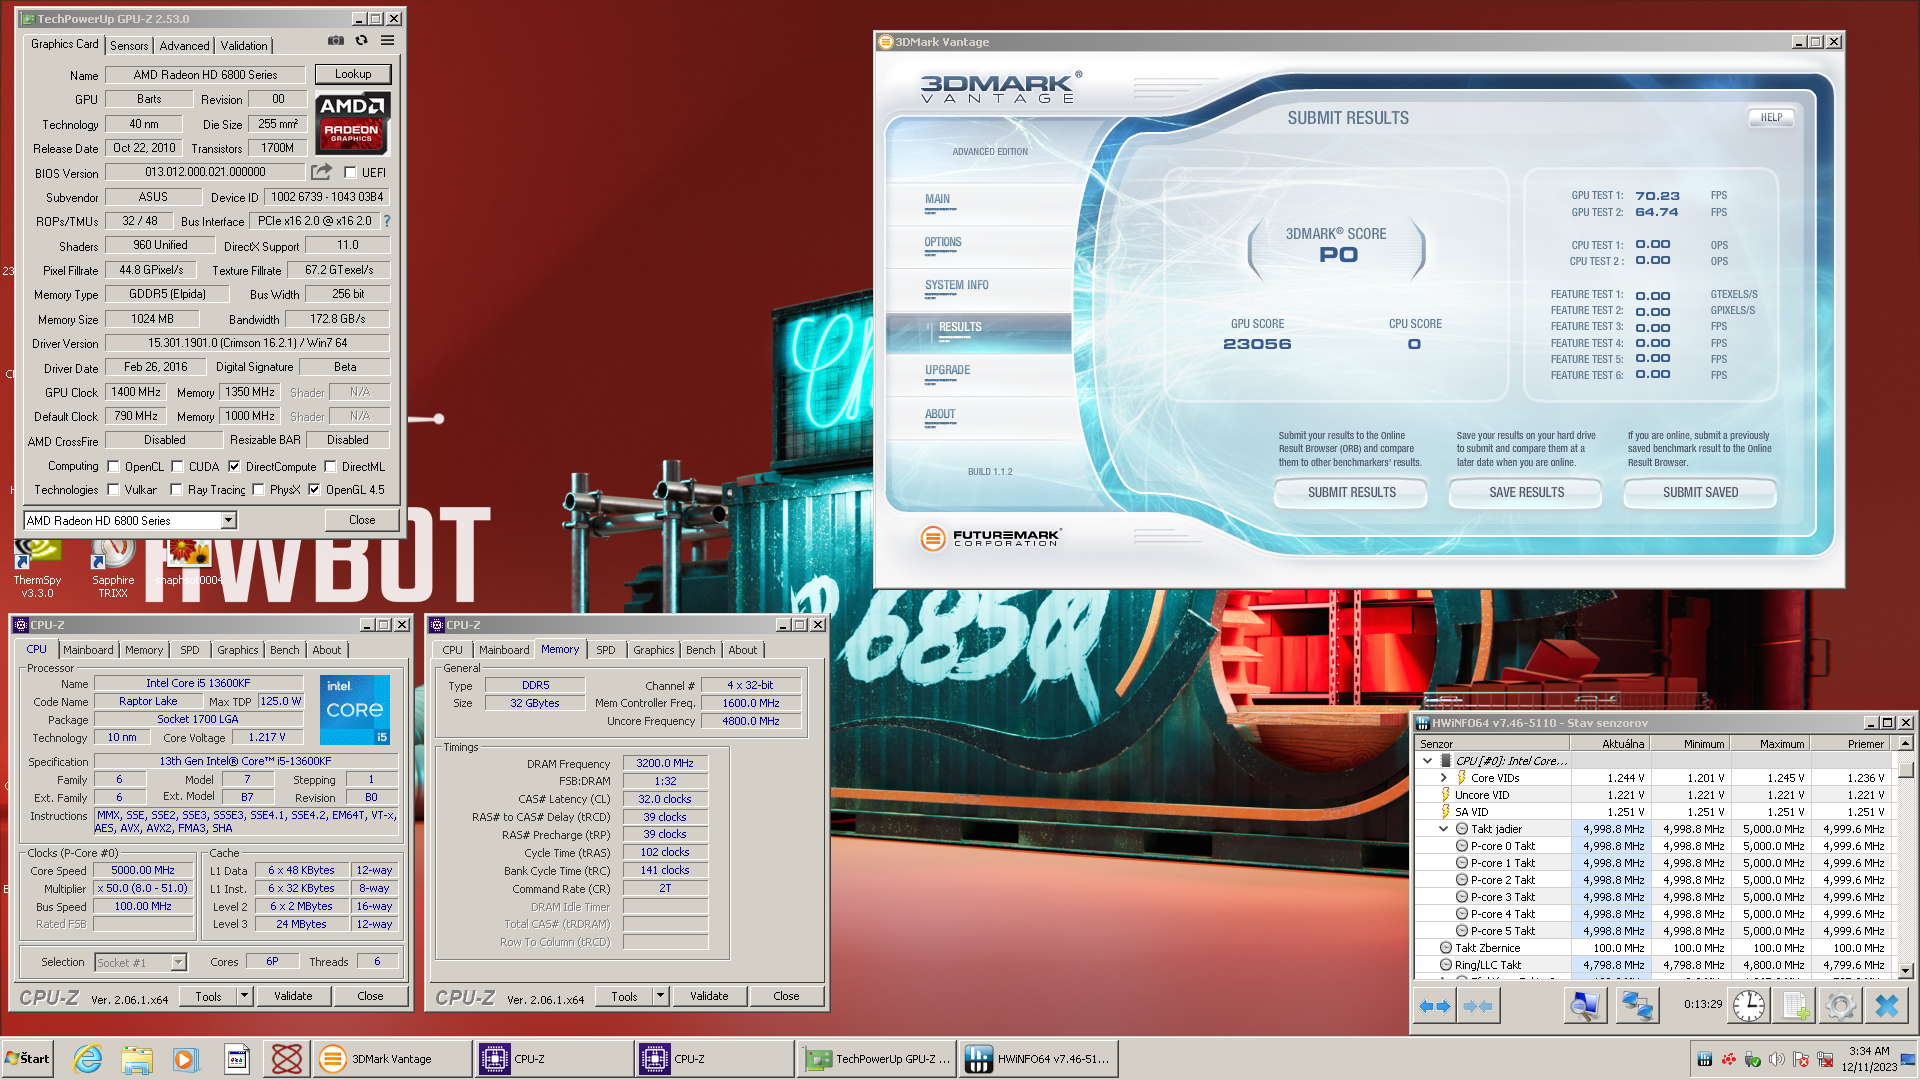Open the Socket #1 selection dropdown
The width and height of the screenshot is (1920, 1080).
(178, 962)
